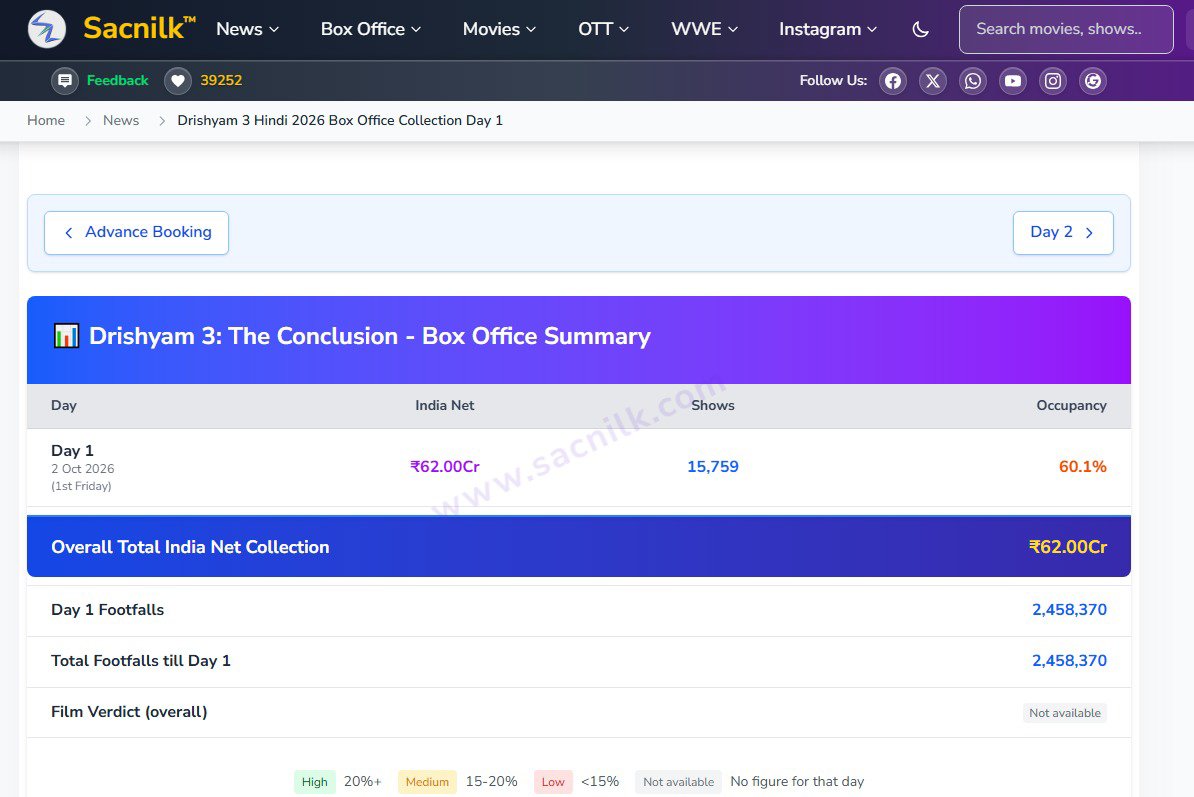Open the WhatsApp follow icon
The height and width of the screenshot is (797, 1194).
(x=973, y=81)
